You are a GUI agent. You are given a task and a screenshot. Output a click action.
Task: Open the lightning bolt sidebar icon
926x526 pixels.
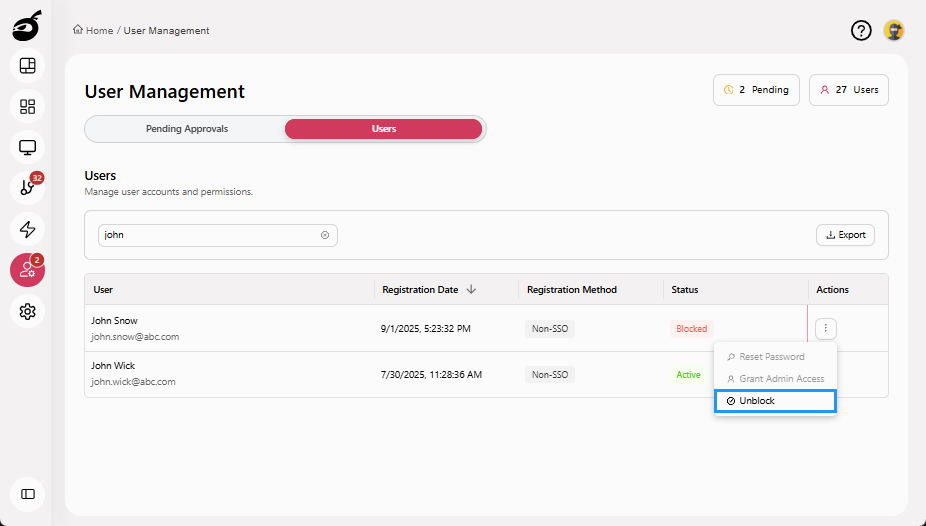tap(28, 229)
